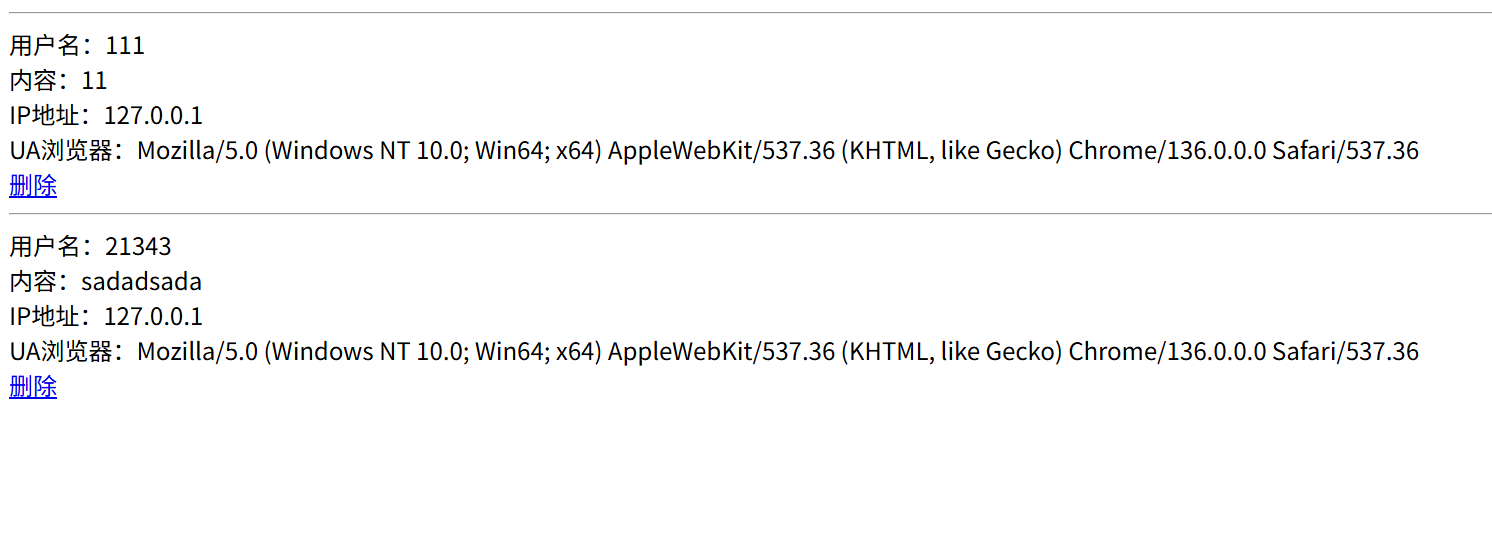Click the horizontal divider between the two entries
This screenshot has width=1492, height=546.
click(750, 214)
